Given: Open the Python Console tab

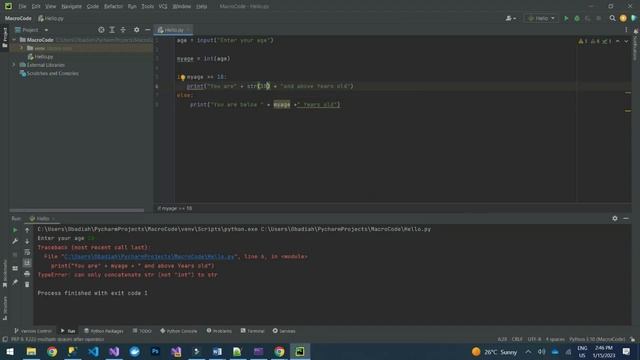Looking at the screenshot, I should 179,331.
